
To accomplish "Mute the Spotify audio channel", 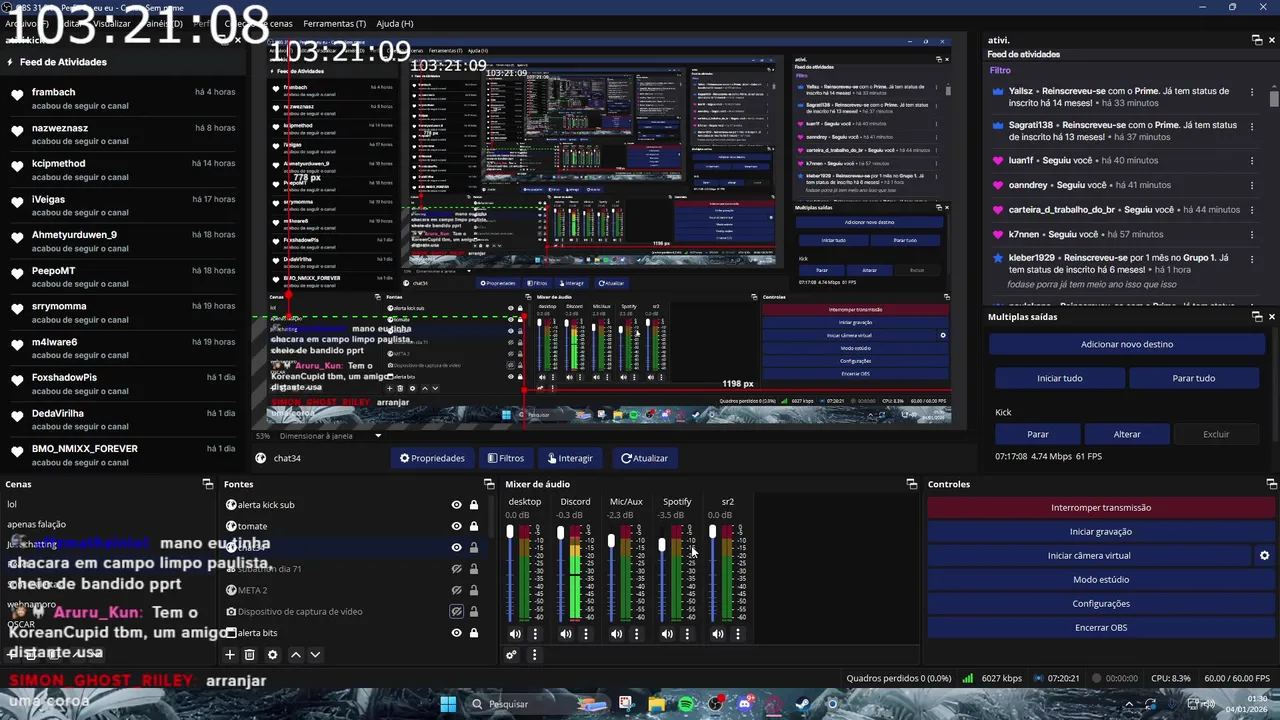I will pos(667,634).
